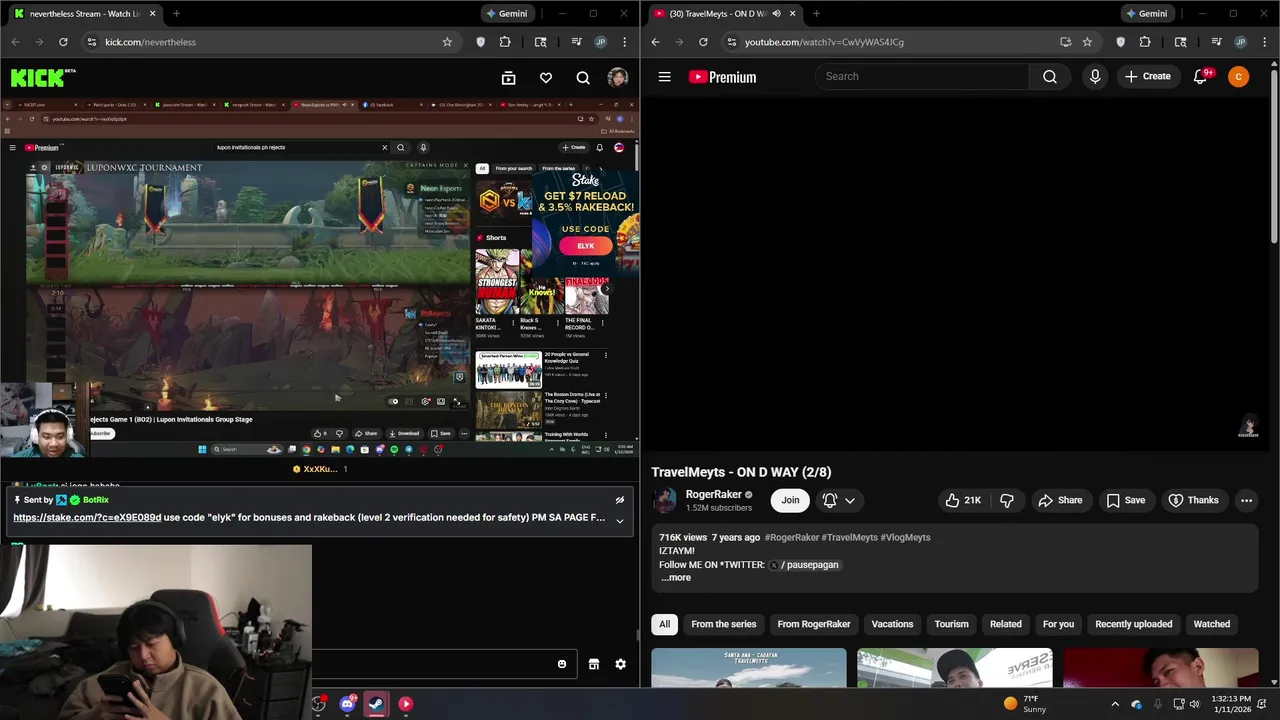The image size is (1280, 720).
Task: Select Tourism chip
Action: 951,624
